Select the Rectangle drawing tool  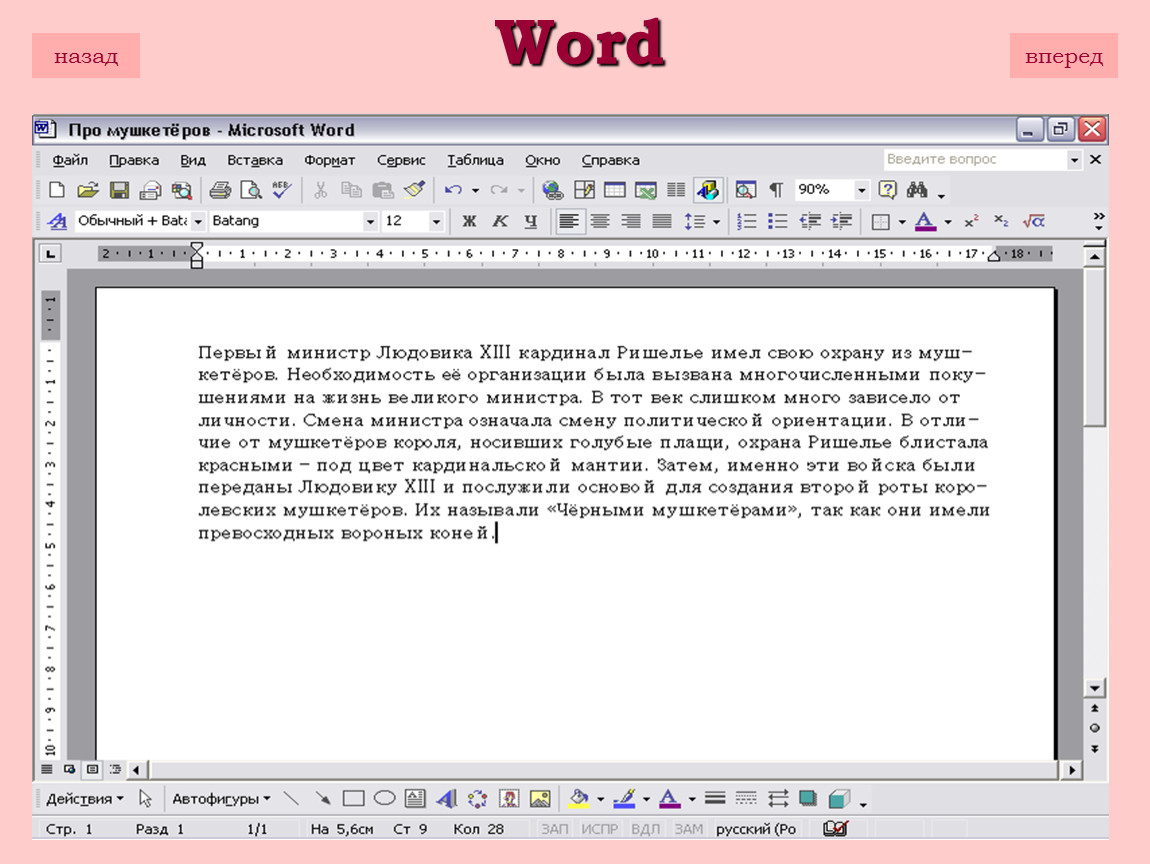(354, 799)
